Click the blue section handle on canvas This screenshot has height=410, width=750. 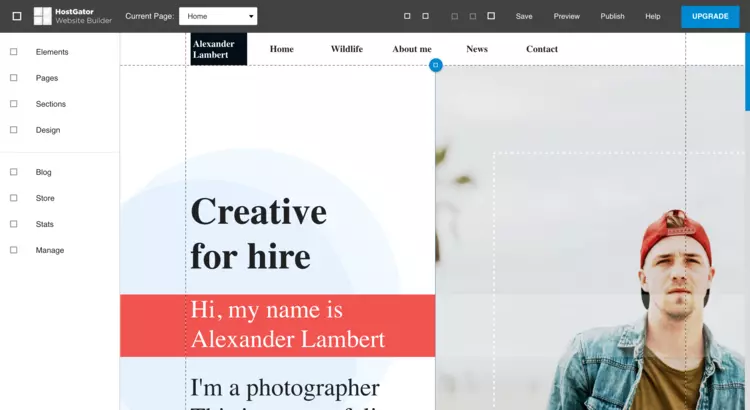pos(435,65)
